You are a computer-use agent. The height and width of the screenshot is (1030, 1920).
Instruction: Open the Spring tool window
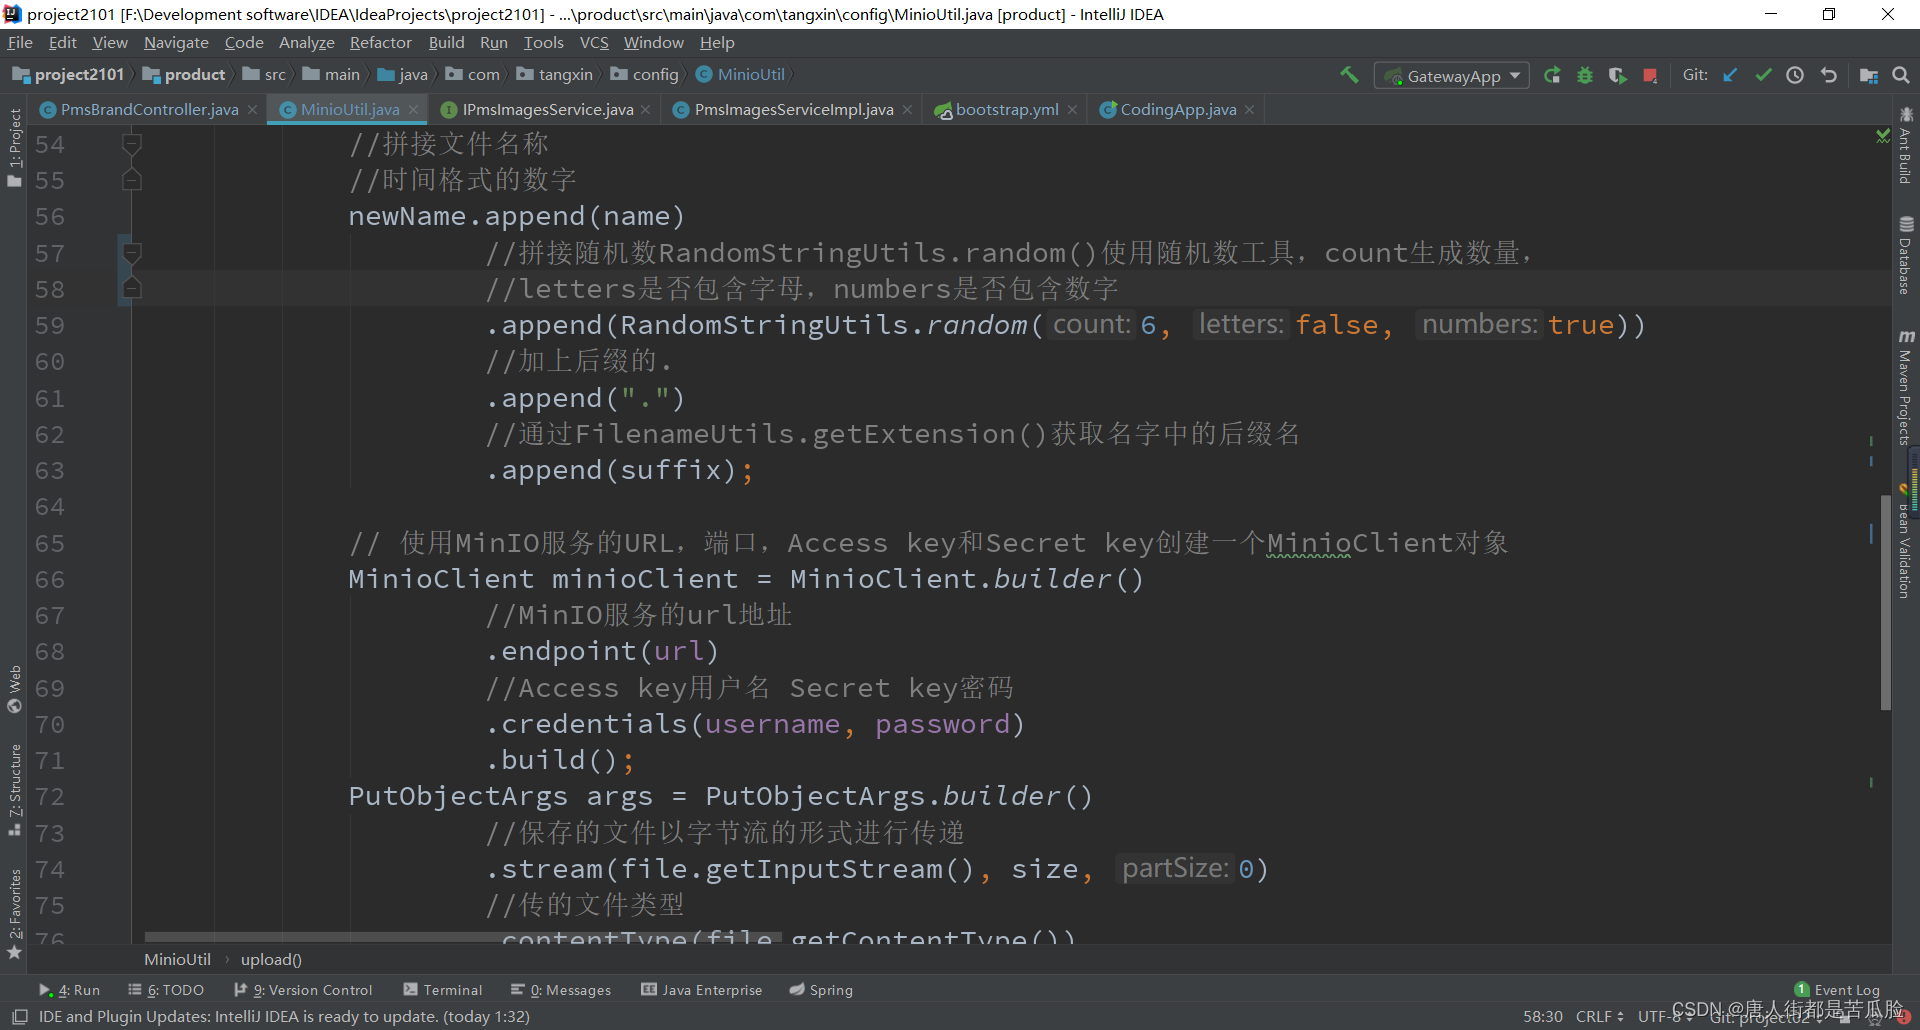point(821,990)
